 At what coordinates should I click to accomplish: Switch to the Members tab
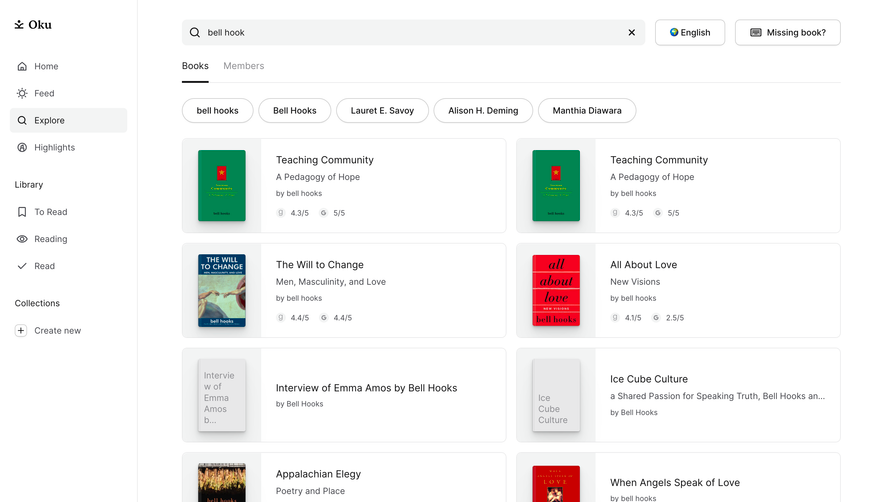(x=243, y=66)
